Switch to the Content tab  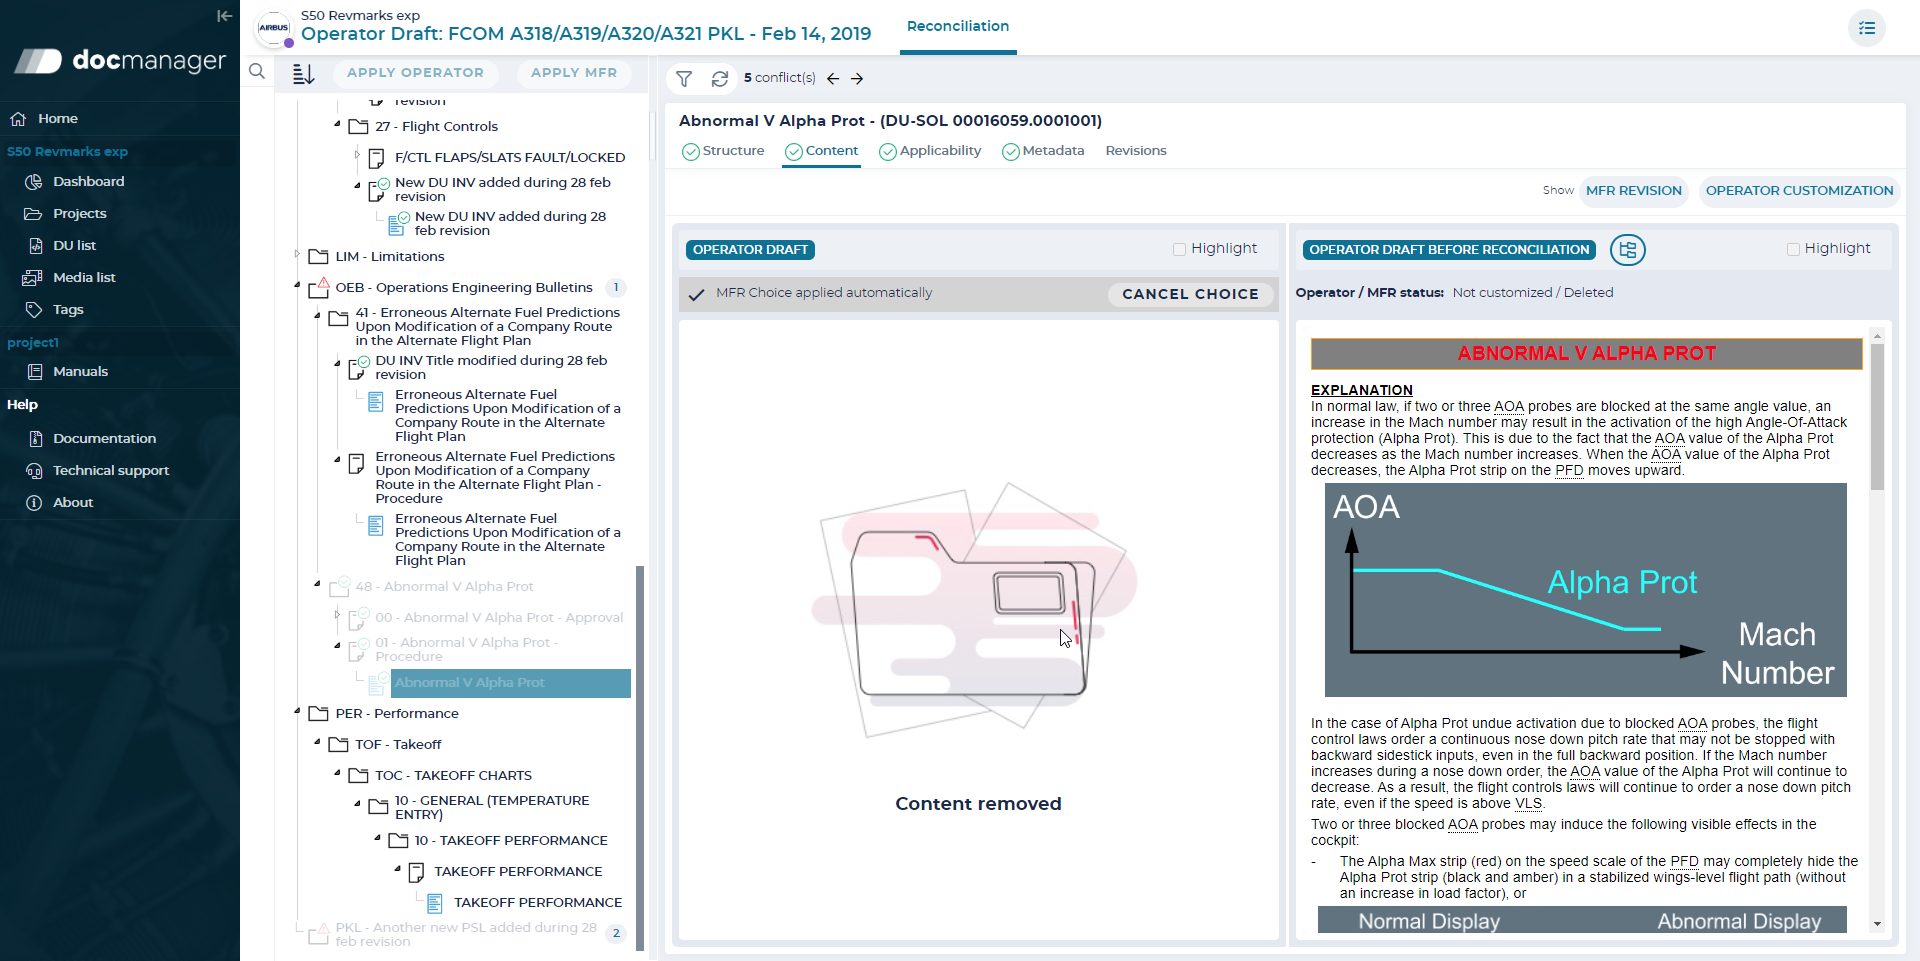pos(821,151)
